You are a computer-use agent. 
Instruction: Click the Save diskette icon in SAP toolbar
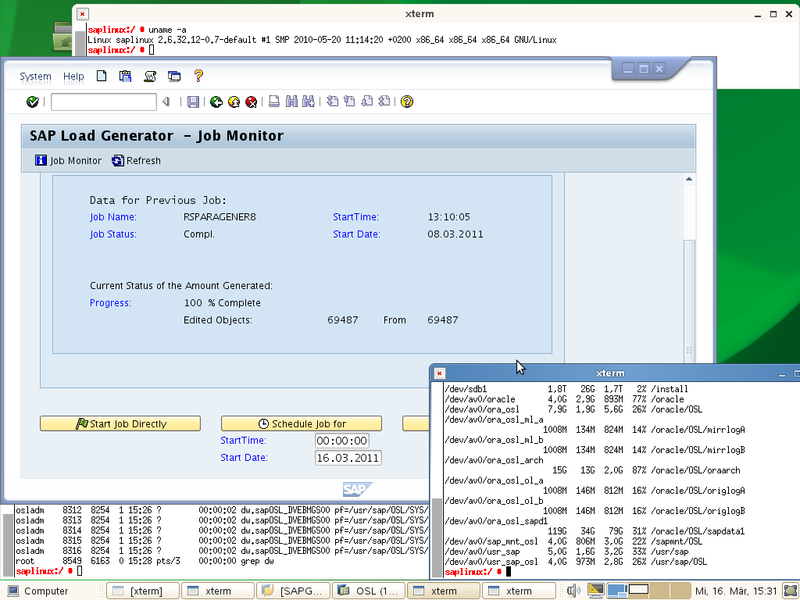click(x=193, y=102)
